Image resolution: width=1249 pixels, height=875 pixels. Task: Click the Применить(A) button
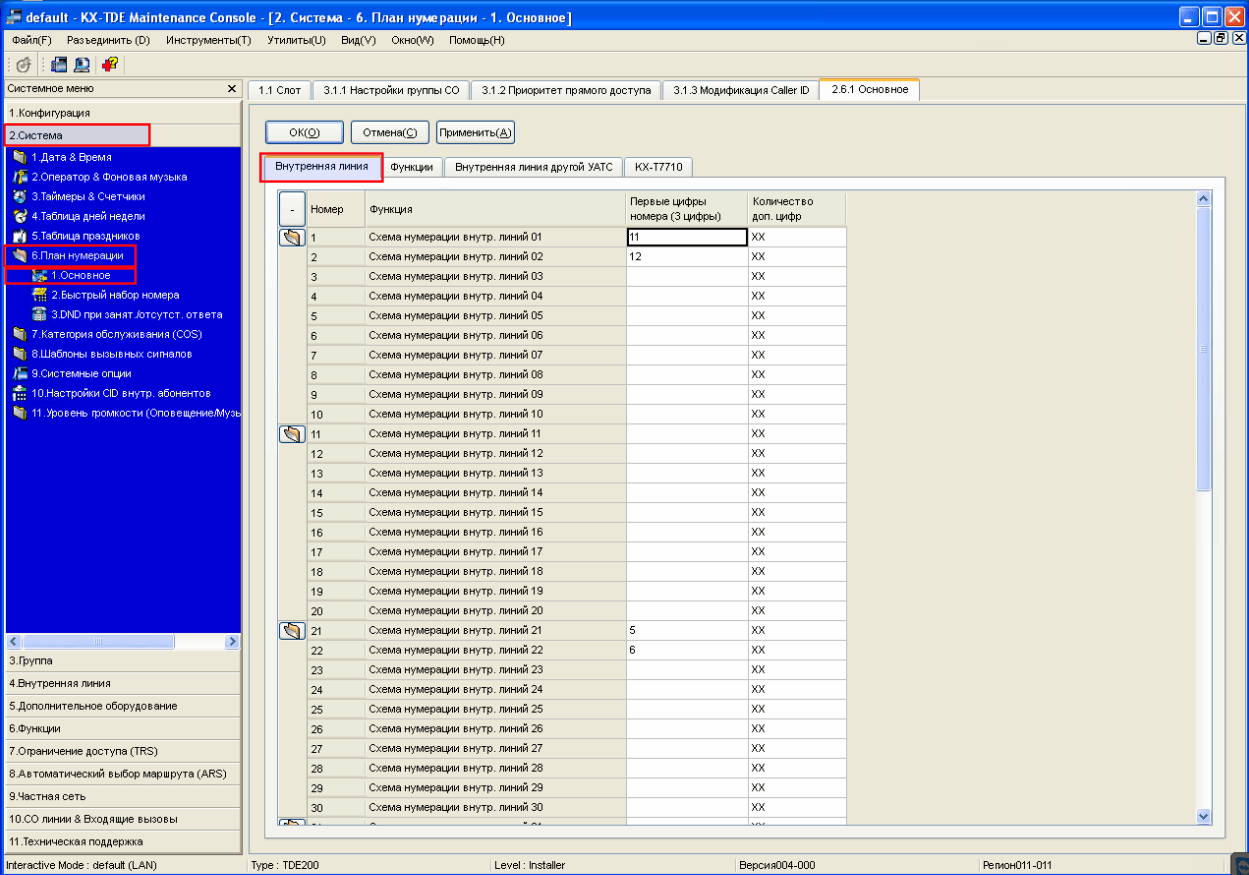pyautogui.click(x=476, y=132)
